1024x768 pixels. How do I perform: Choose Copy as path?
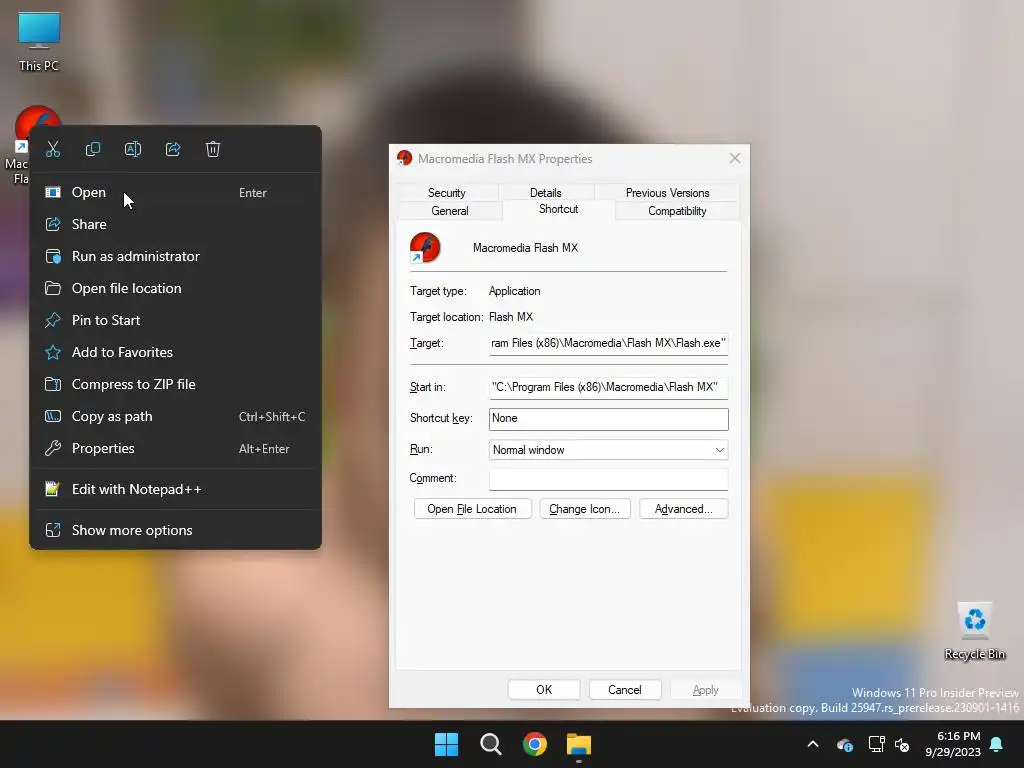click(175, 417)
